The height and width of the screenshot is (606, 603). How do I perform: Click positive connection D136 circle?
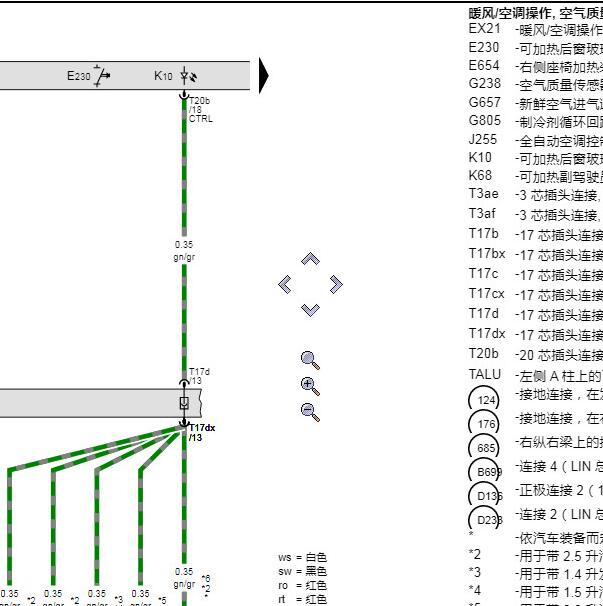coord(485,496)
